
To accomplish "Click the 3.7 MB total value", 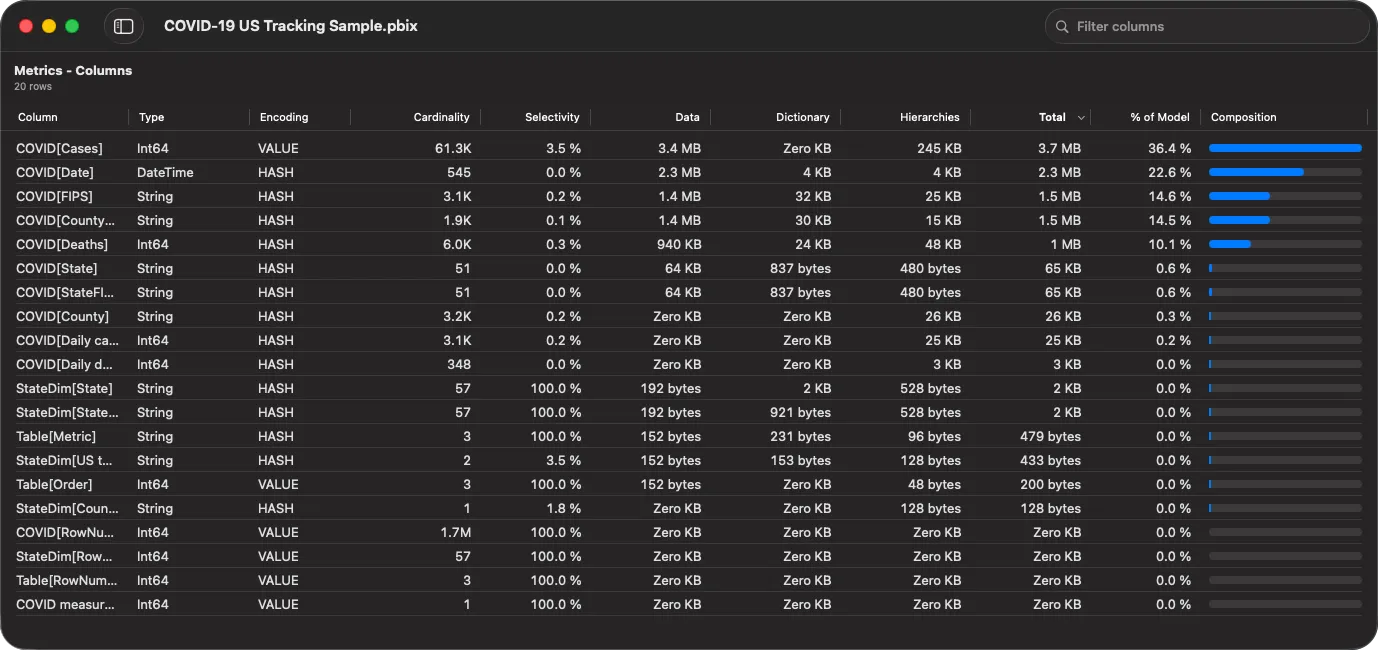I will coord(1058,148).
